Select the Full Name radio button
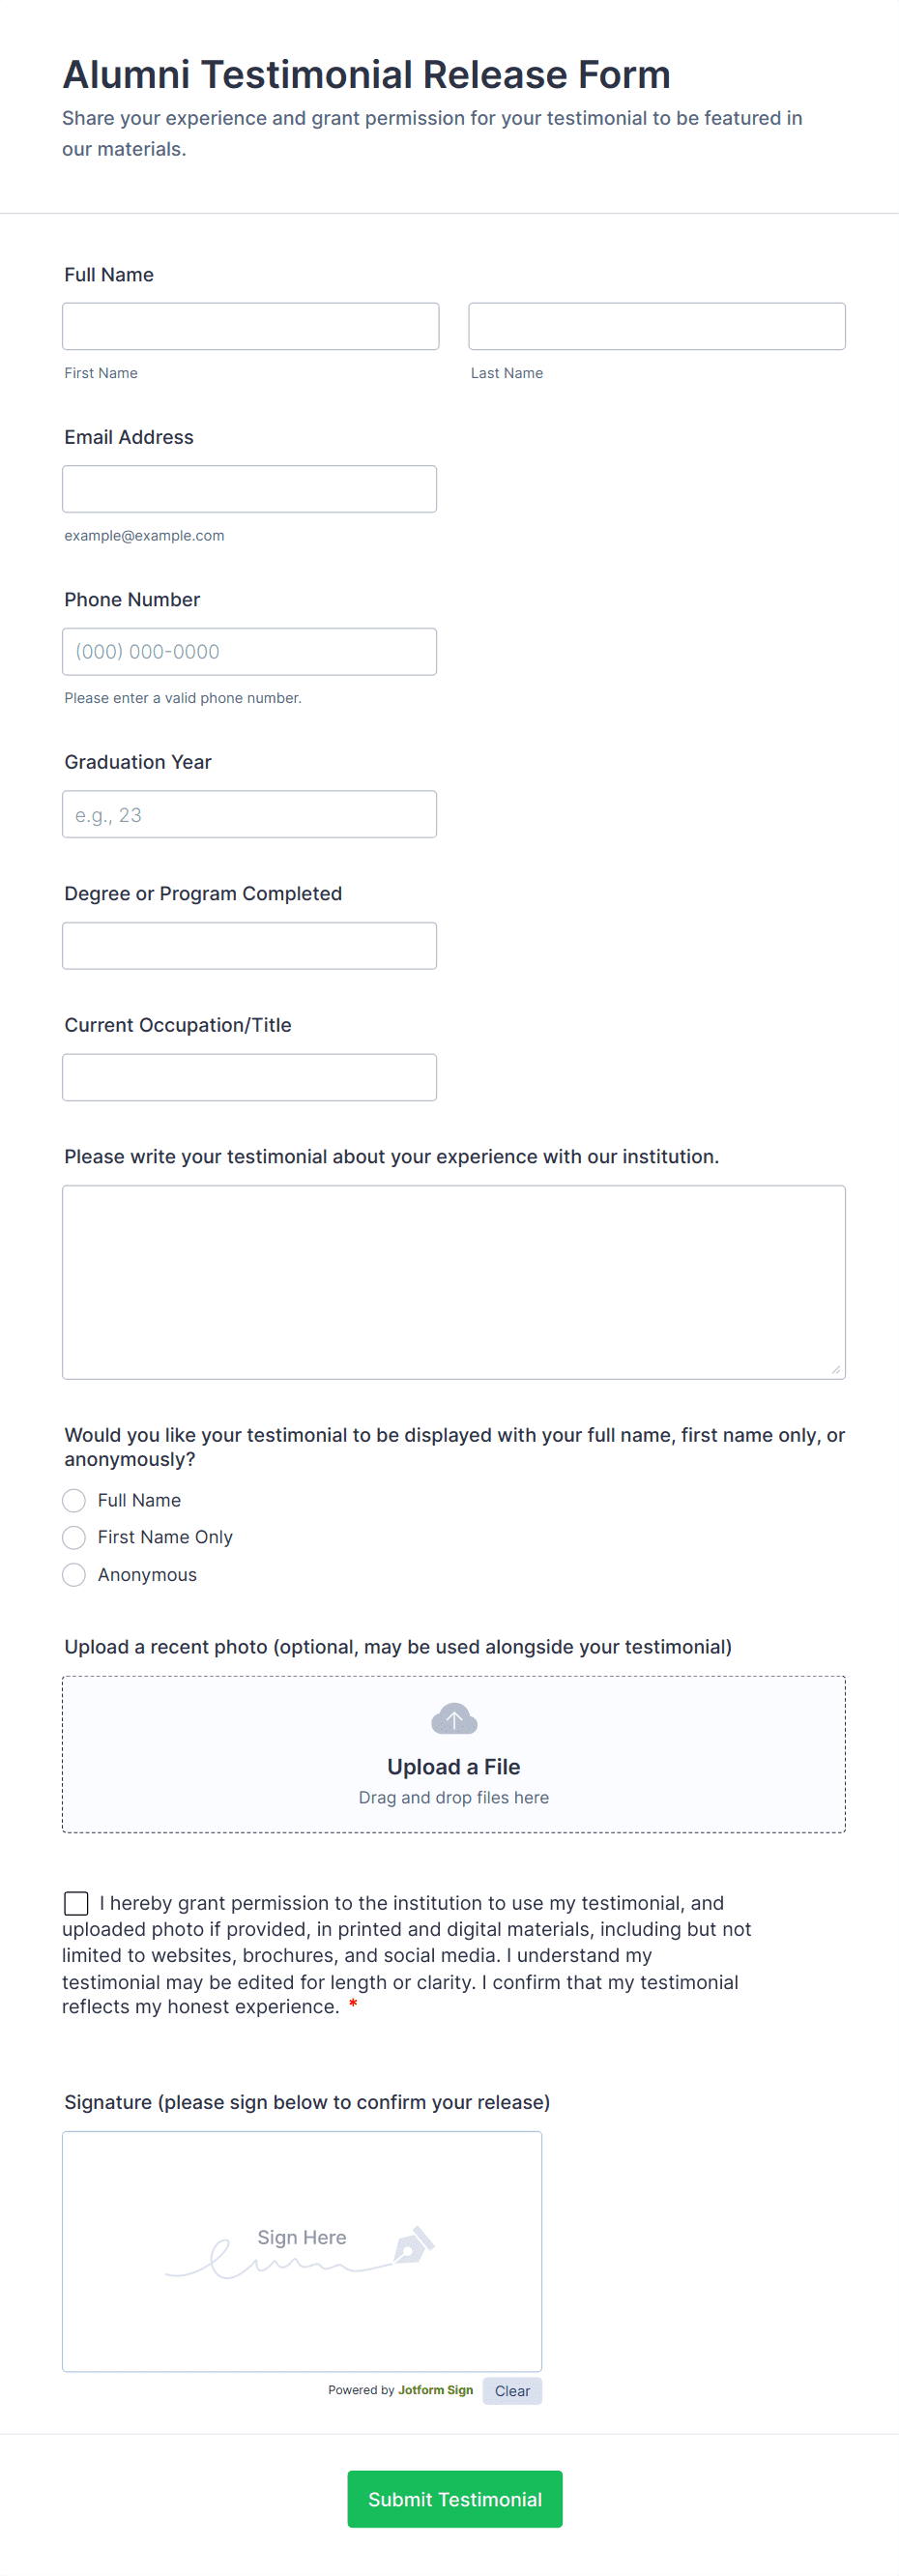Viewport: 899px width, 2576px height. pyautogui.click(x=73, y=1500)
